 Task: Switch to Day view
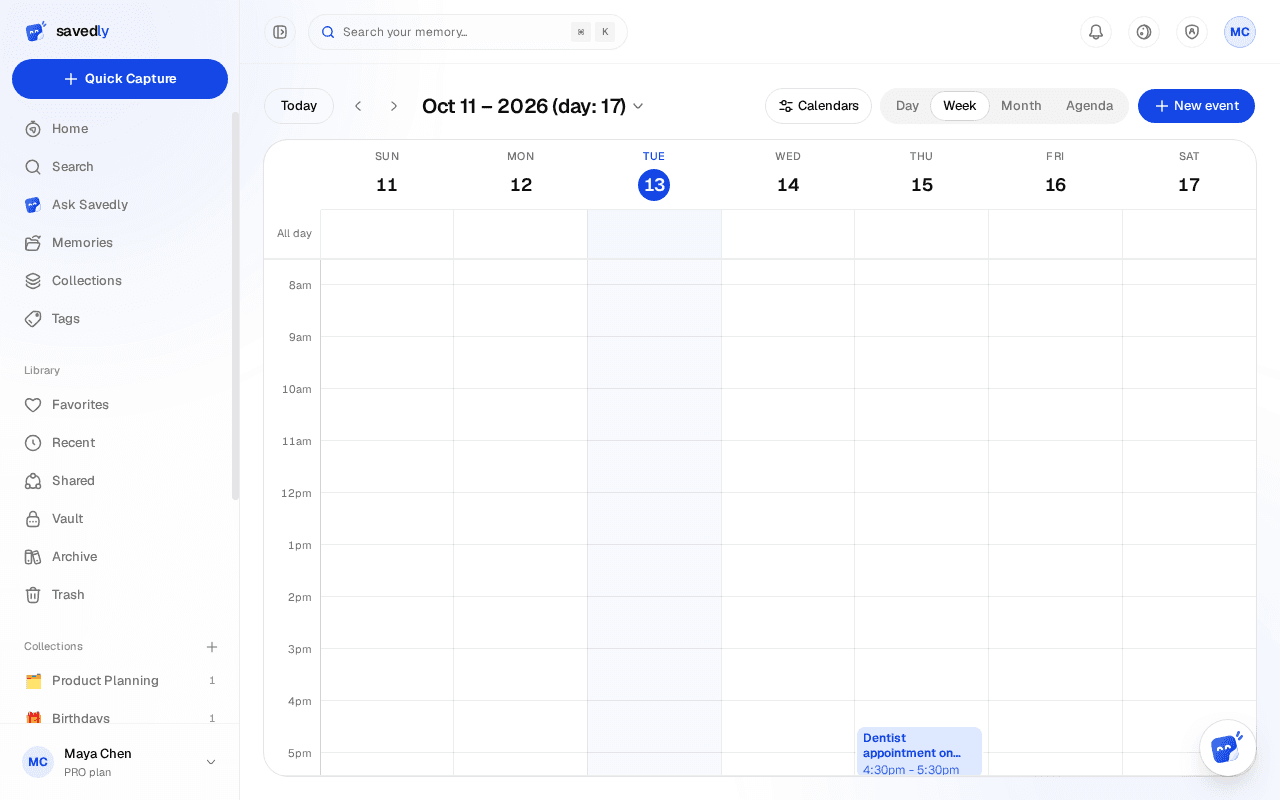(907, 106)
